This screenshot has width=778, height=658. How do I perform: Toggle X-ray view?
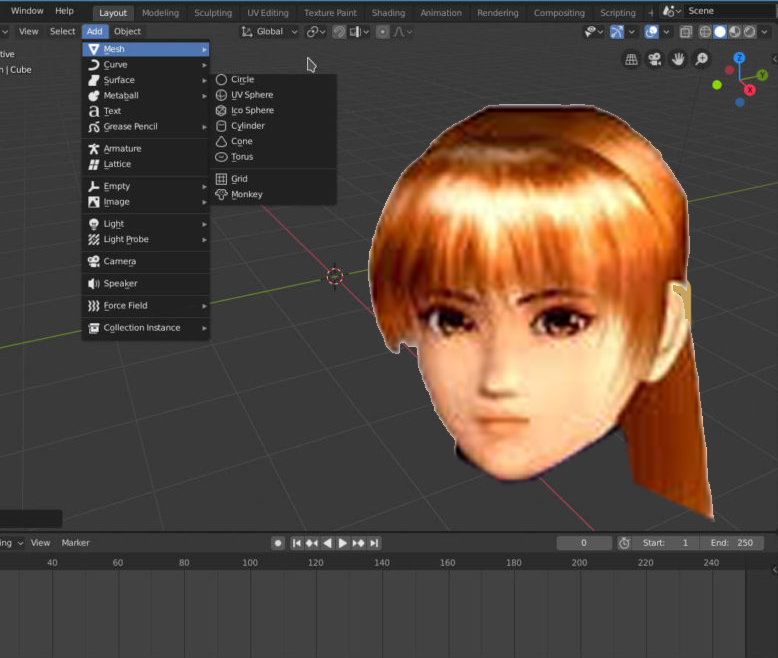click(x=686, y=32)
